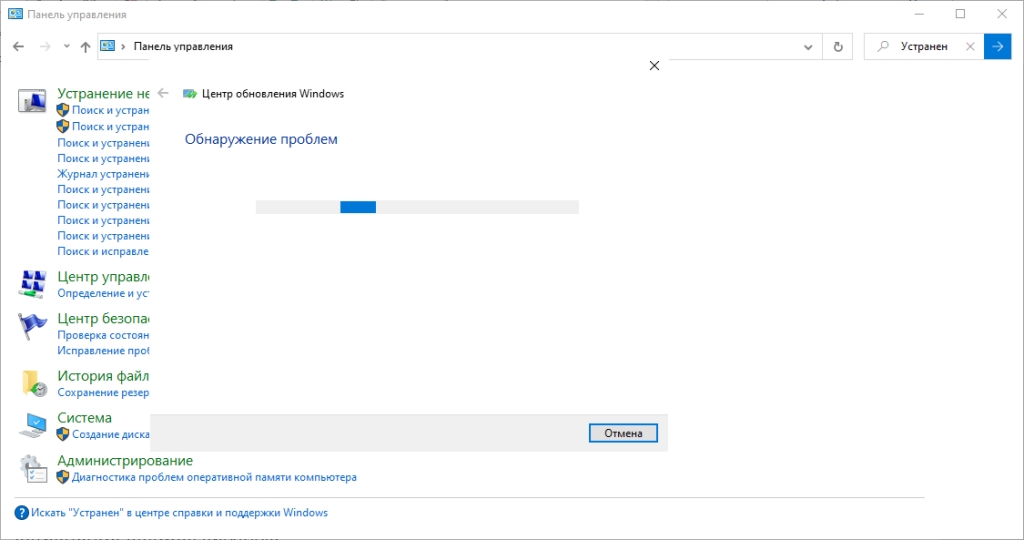Open the recent locations dropdown arrow
The width and height of the screenshot is (1024, 540).
[67, 46]
